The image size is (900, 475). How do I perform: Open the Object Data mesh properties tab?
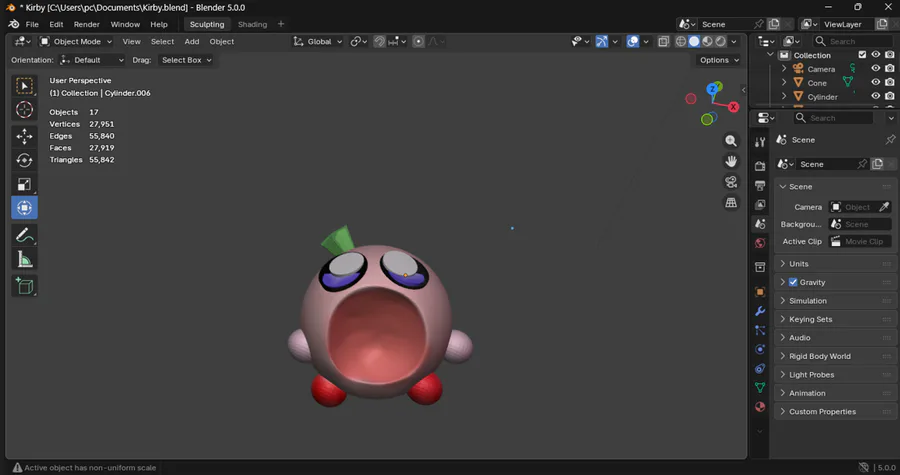[760, 387]
